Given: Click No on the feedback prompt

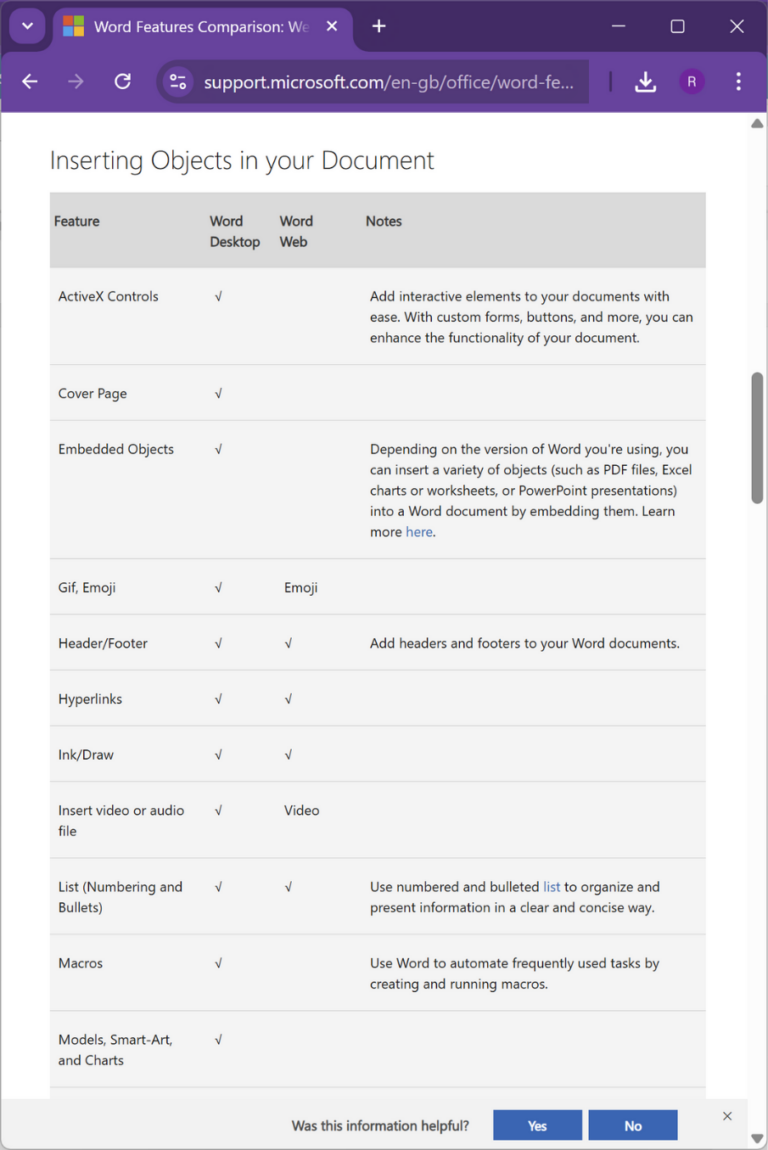Looking at the screenshot, I should tap(632, 1124).
